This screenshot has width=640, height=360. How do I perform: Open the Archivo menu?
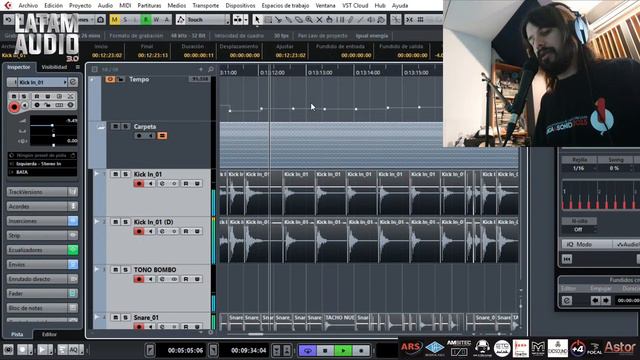(28, 6)
